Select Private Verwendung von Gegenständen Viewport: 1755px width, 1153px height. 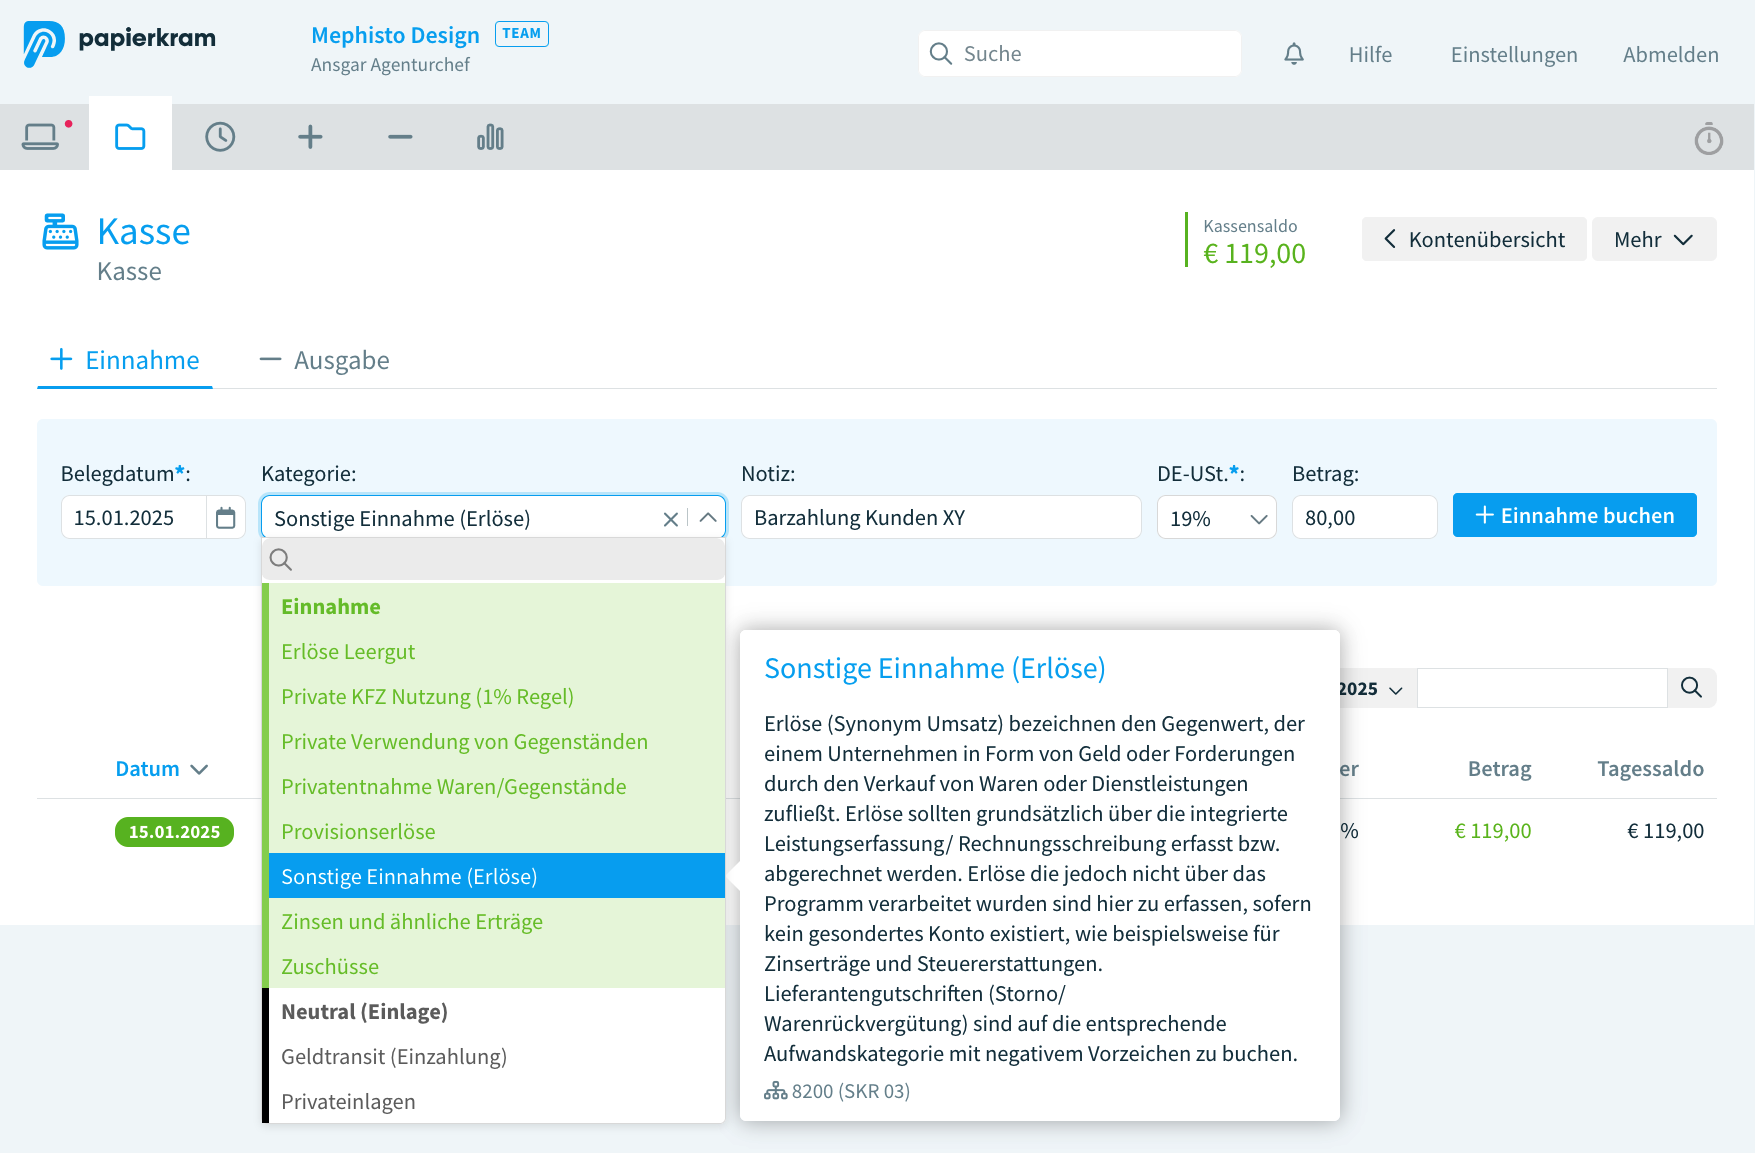tap(496, 742)
